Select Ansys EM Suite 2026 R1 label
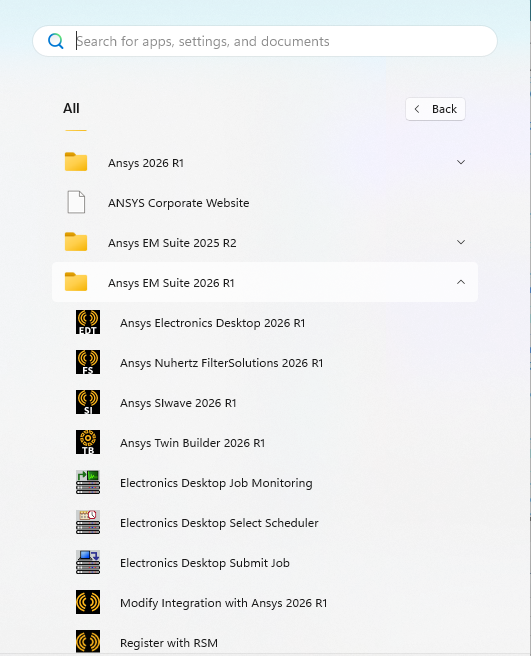531x656 pixels. pos(171,283)
